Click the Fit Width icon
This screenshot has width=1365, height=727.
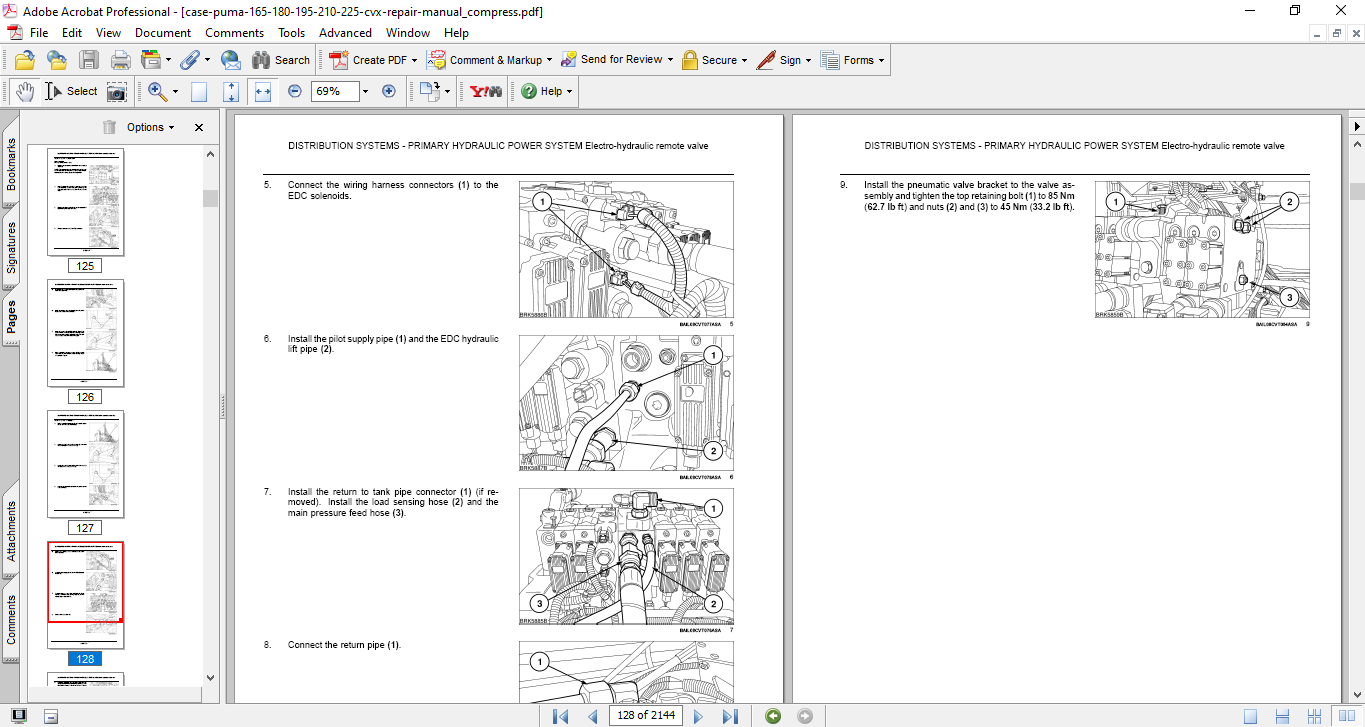pyautogui.click(x=263, y=91)
